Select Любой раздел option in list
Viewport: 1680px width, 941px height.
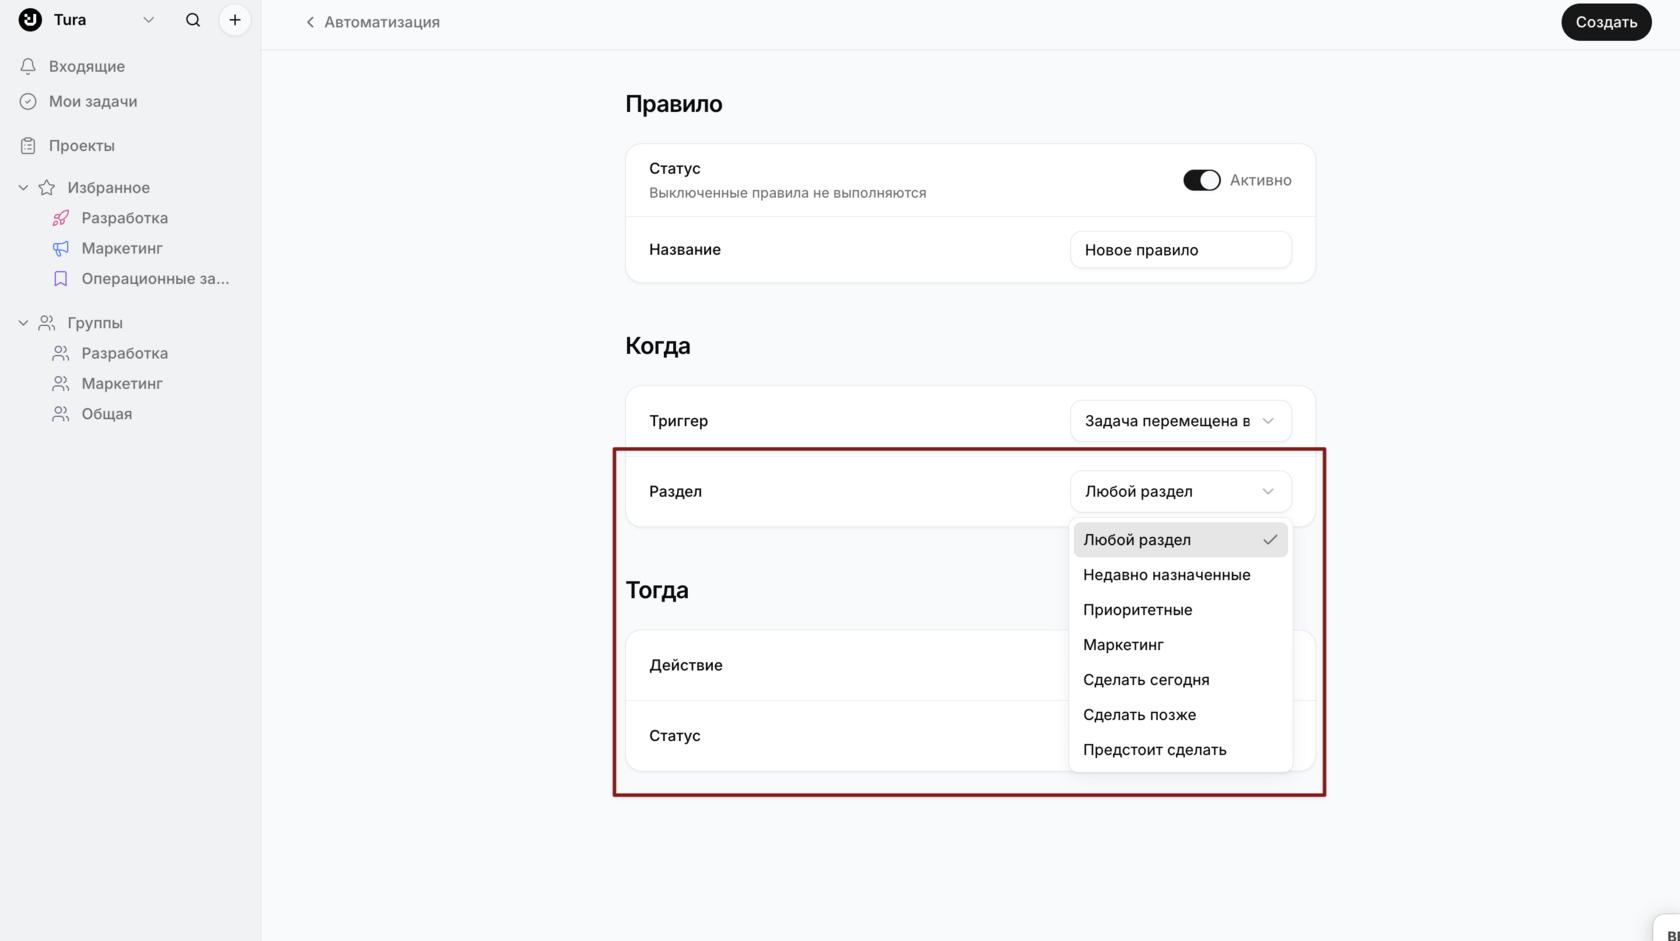[1180, 540]
